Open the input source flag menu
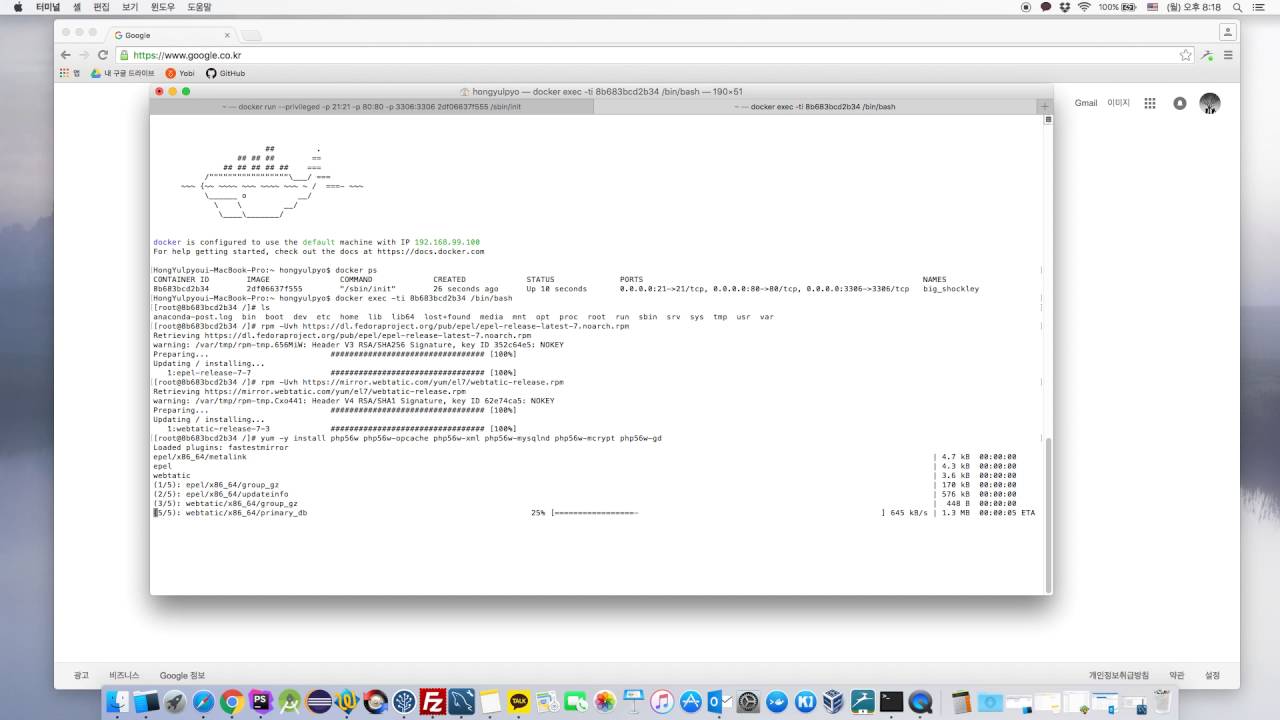 (1153, 7)
